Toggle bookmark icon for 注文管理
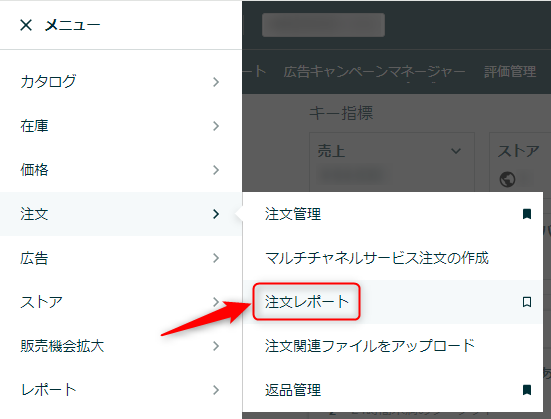Viewport: 551px width, 419px height. 526,214
